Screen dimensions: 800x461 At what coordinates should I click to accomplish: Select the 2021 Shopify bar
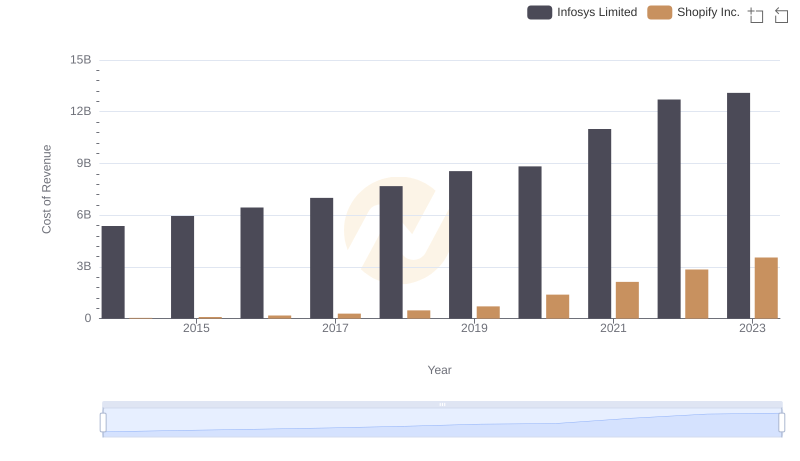click(627, 300)
